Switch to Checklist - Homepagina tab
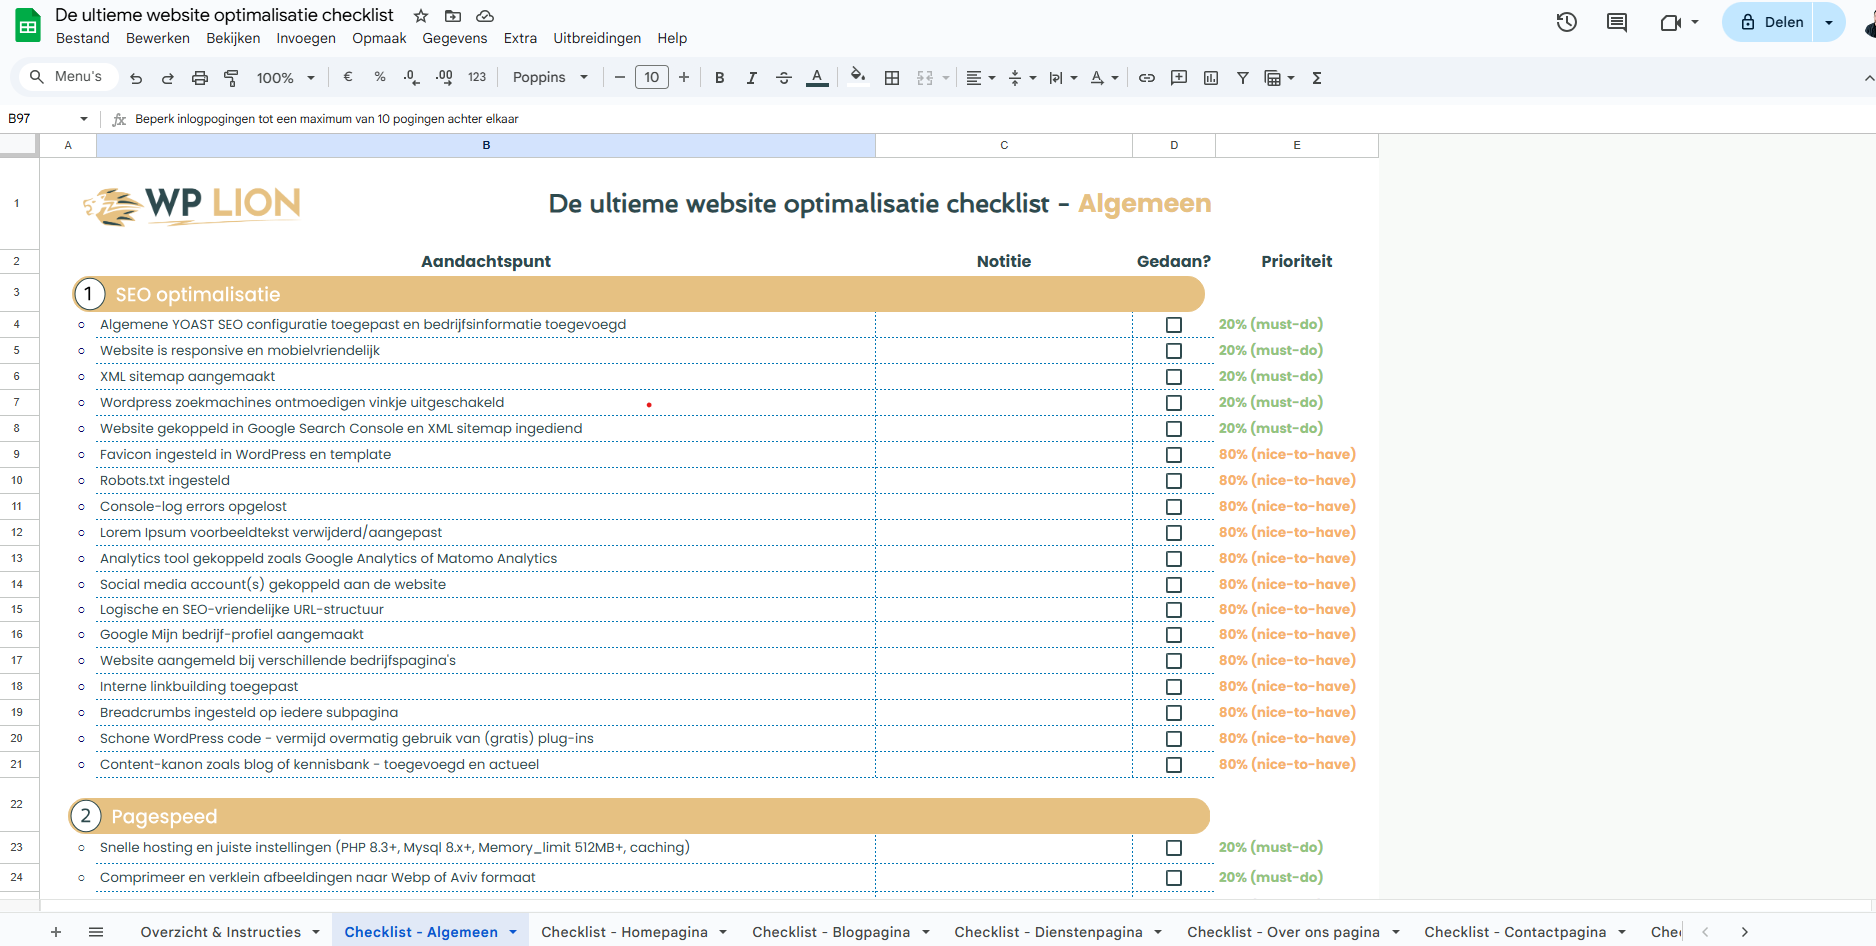This screenshot has width=1876, height=946. (624, 932)
